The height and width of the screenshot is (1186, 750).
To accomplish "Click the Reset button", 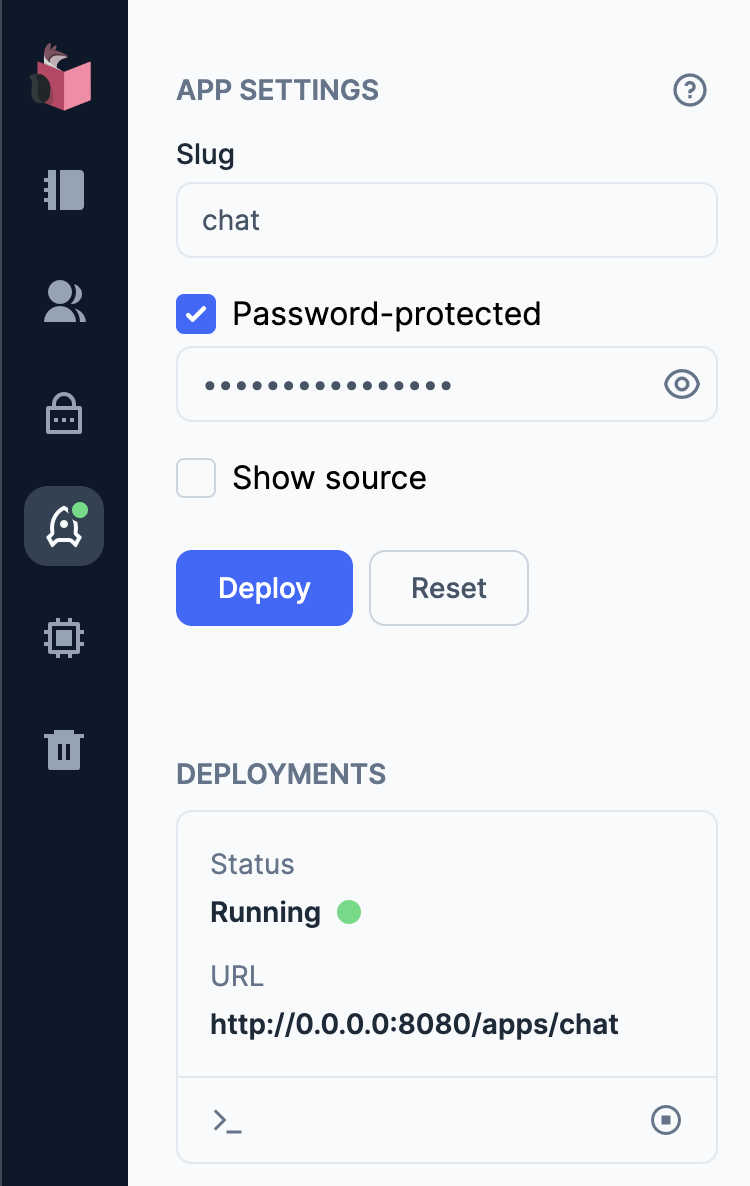I will (x=448, y=588).
